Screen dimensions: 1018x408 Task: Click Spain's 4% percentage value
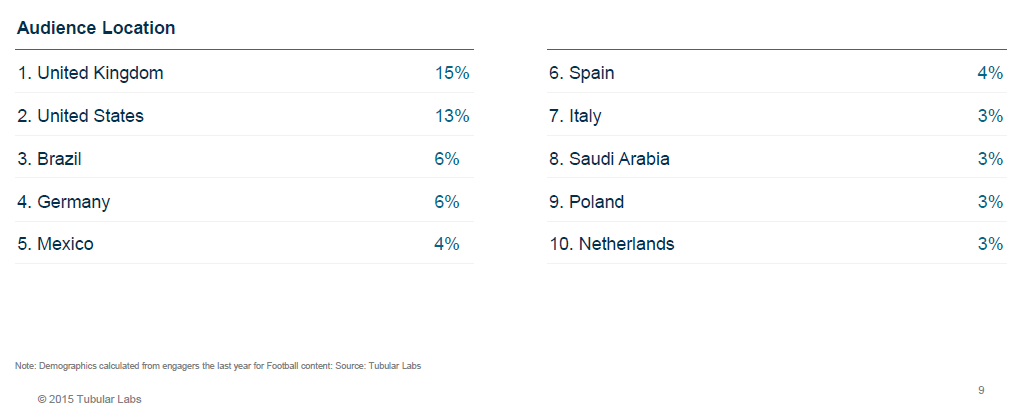click(990, 73)
